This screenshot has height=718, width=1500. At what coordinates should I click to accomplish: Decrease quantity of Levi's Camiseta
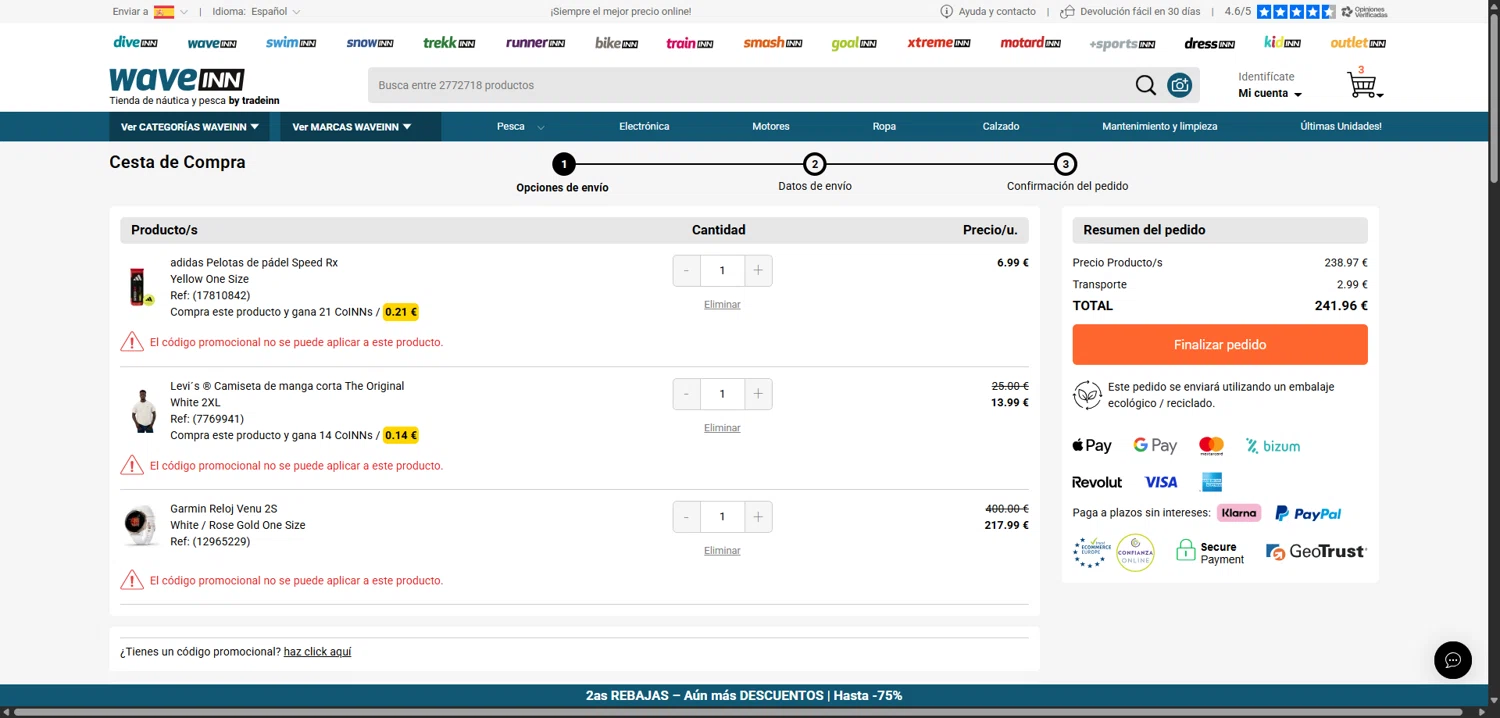pos(686,394)
